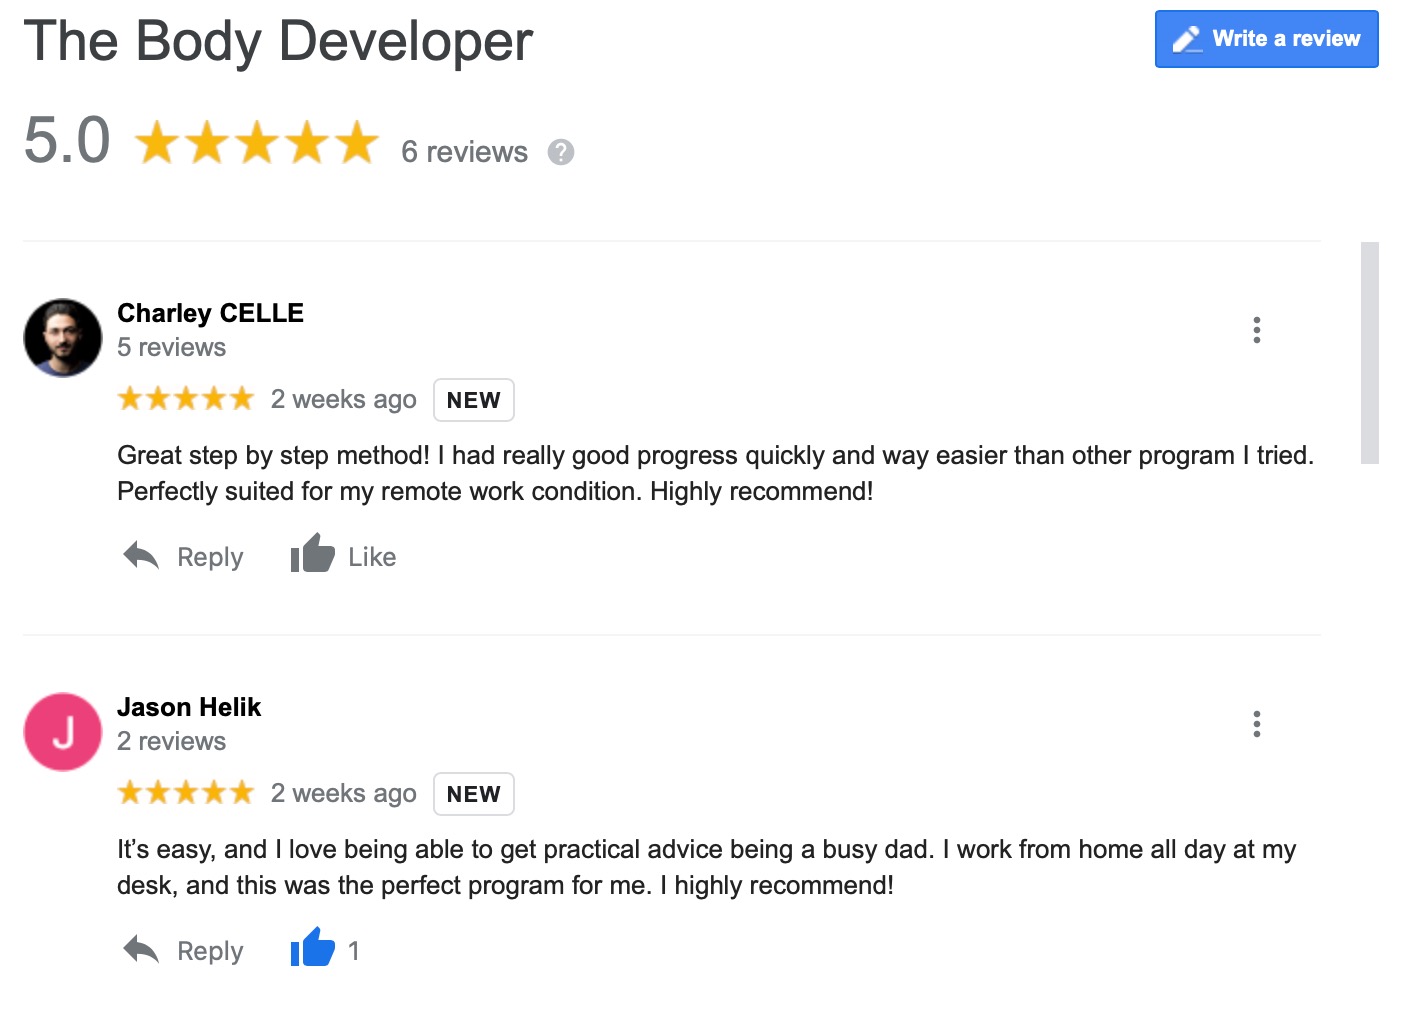Screen dimensions: 1418x1028
Task: Click the reviews list scrollbar thumb
Action: point(1369,352)
